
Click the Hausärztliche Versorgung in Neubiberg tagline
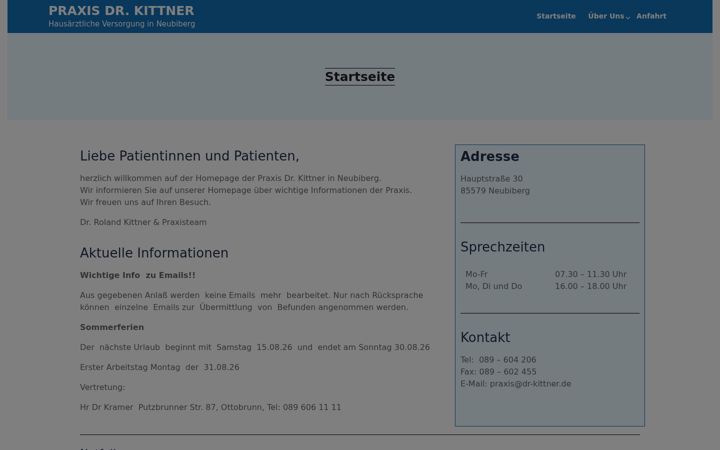(x=122, y=24)
